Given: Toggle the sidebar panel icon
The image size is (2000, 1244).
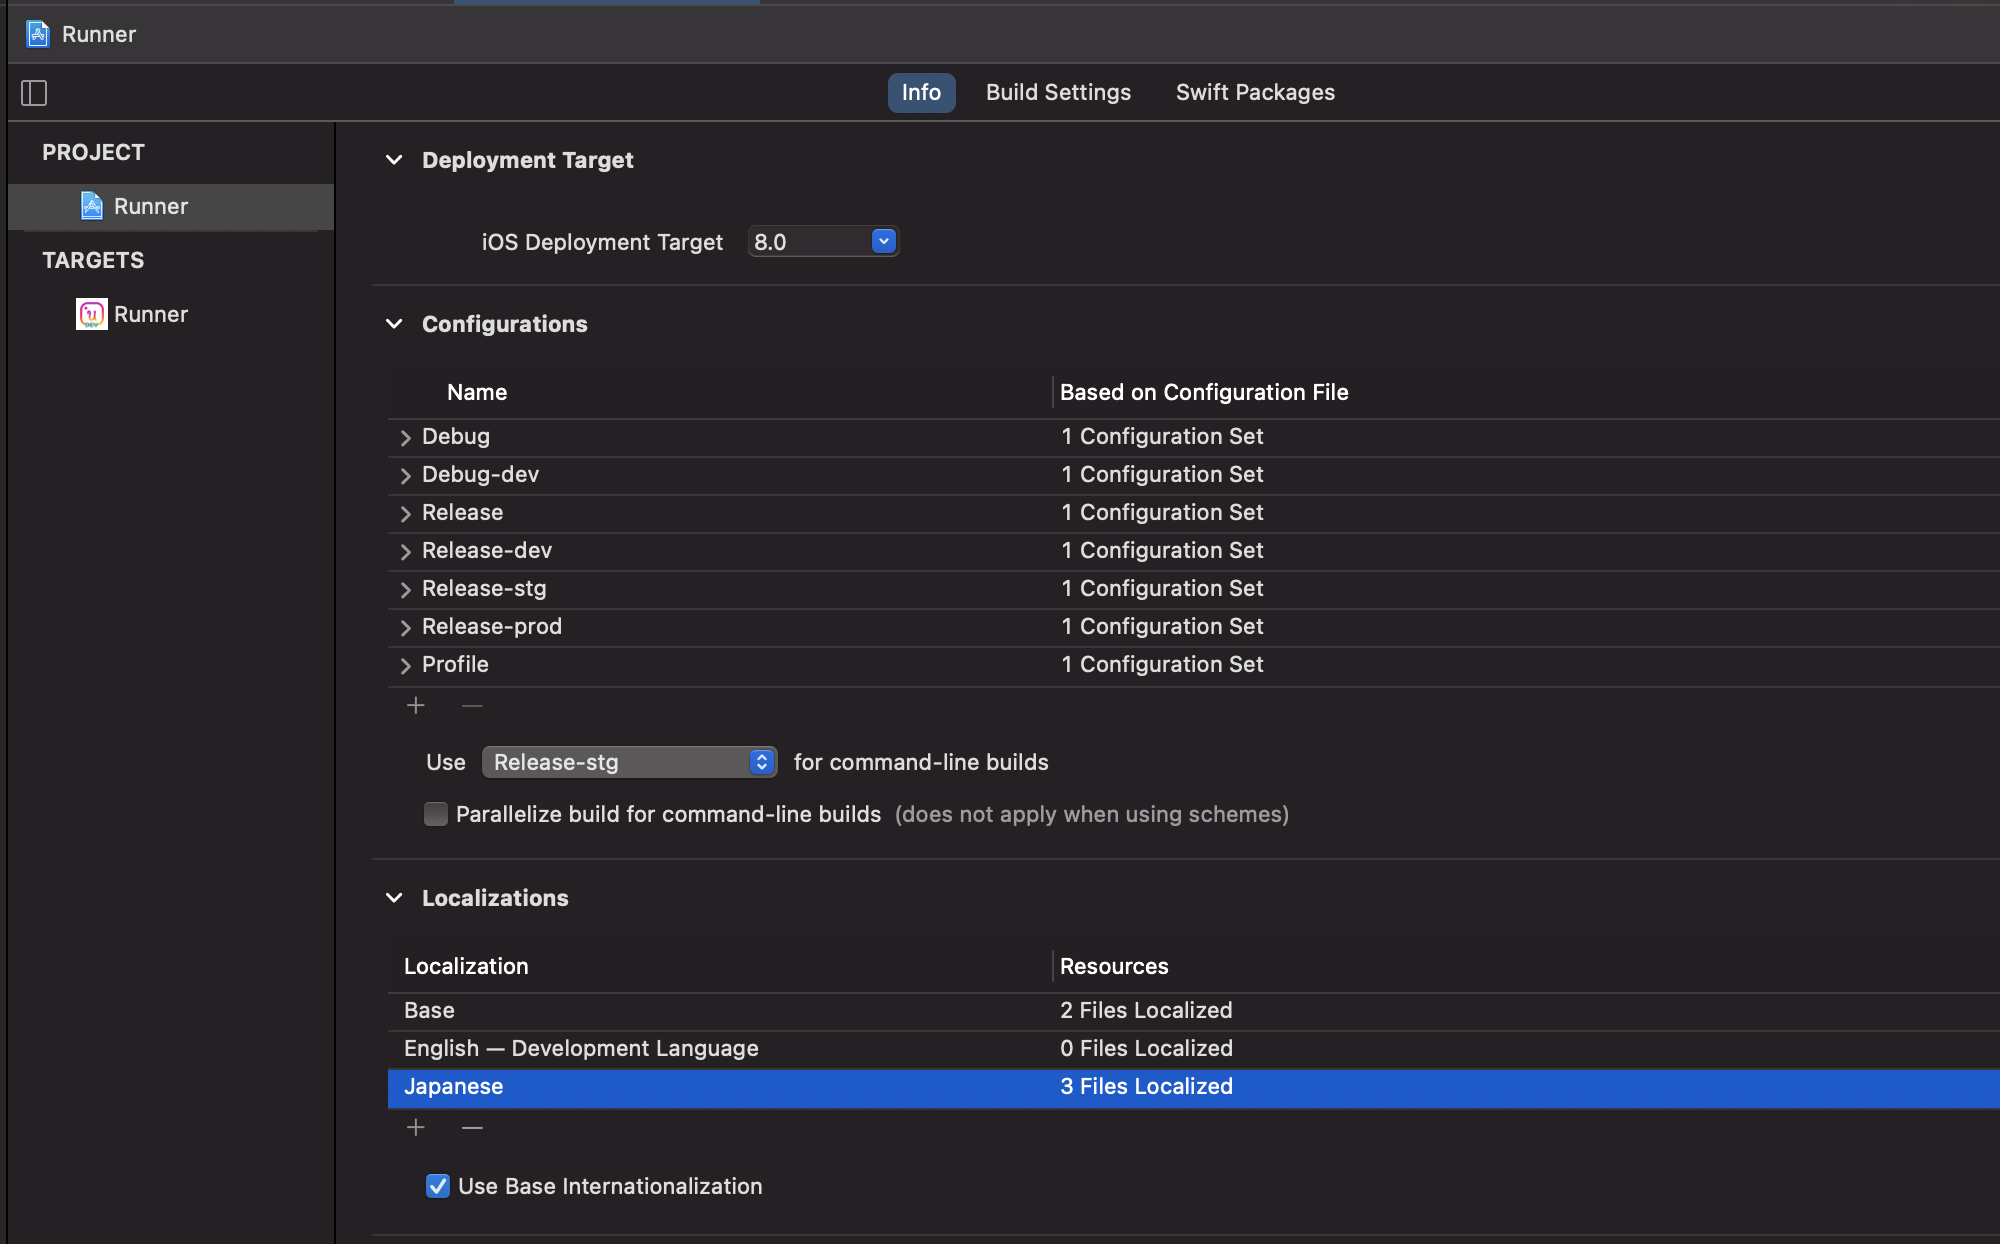Looking at the screenshot, I should pyautogui.click(x=34, y=93).
